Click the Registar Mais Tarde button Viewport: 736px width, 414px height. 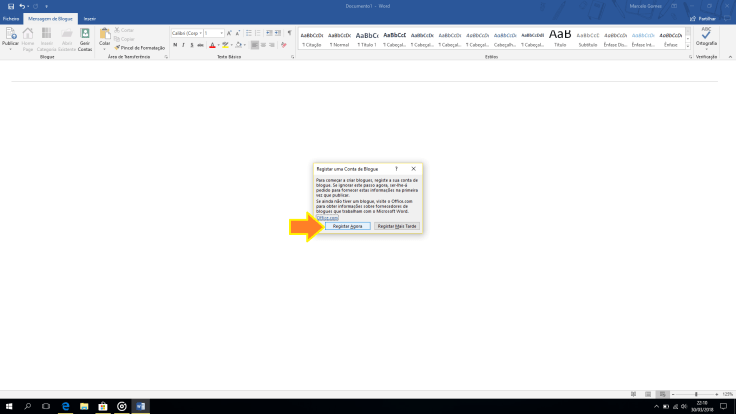click(x=396, y=226)
